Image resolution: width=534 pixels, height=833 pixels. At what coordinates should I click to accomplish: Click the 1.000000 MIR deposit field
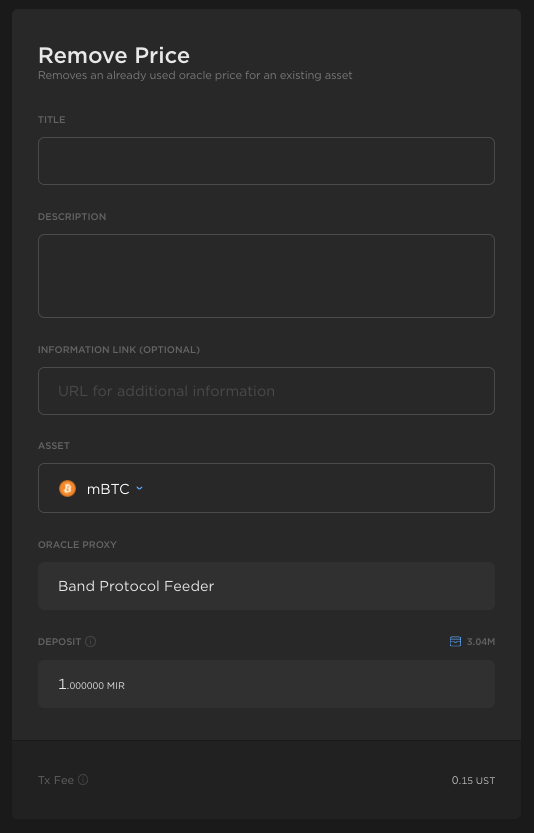266,684
